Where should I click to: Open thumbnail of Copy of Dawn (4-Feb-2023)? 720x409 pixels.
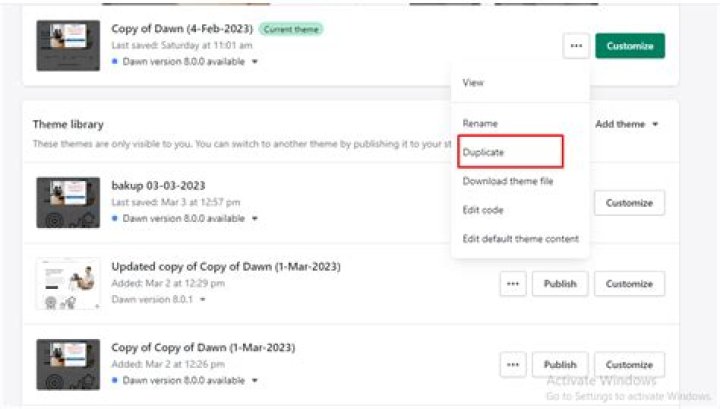[68, 45]
